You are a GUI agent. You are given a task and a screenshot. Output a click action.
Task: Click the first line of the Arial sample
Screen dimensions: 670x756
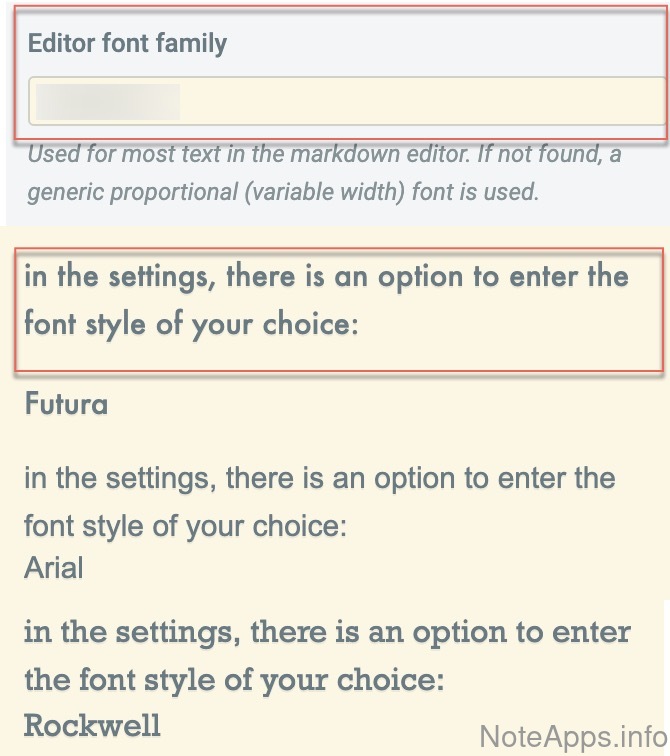point(318,478)
